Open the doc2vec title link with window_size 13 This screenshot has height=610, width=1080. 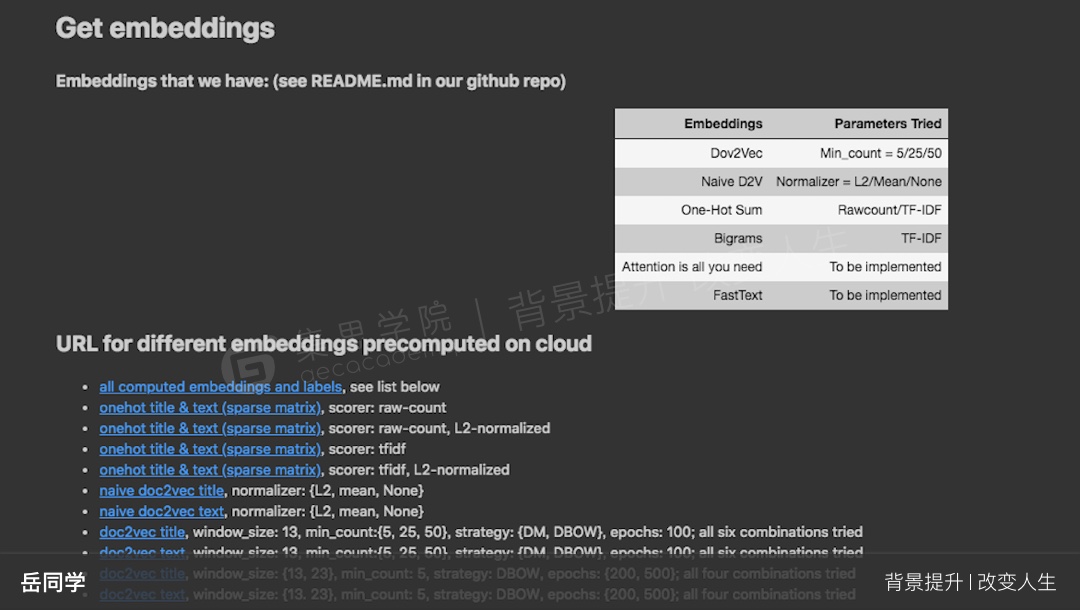(142, 532)
